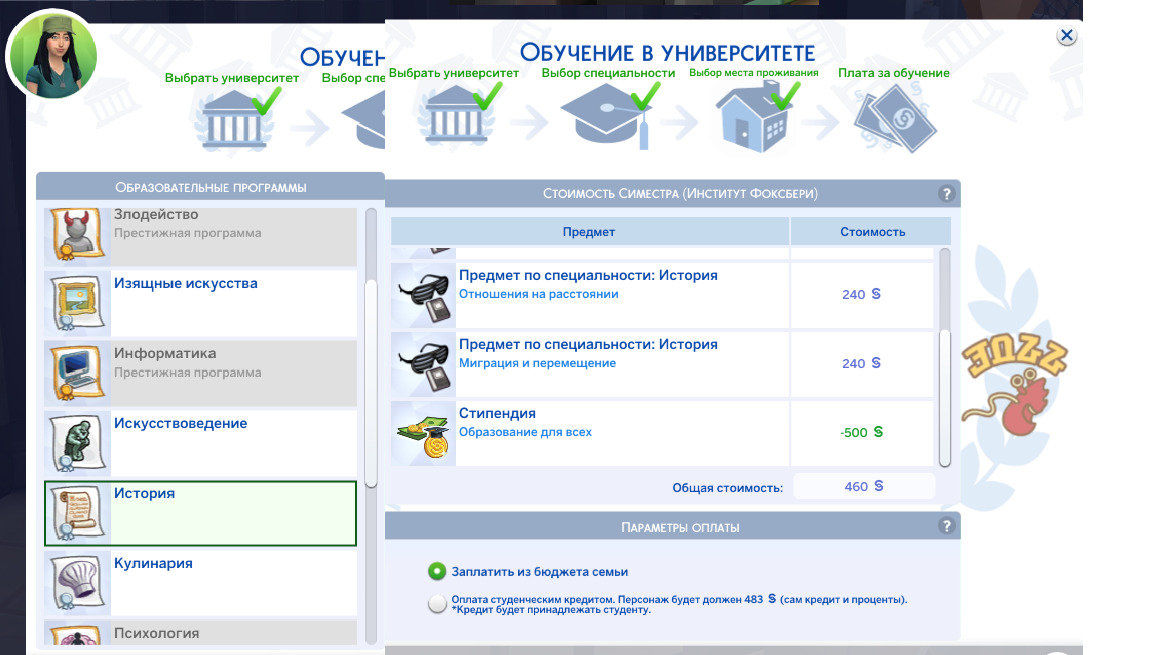Choose the Злодейство program
The image size is (1152, 655).
coord(201,236)
